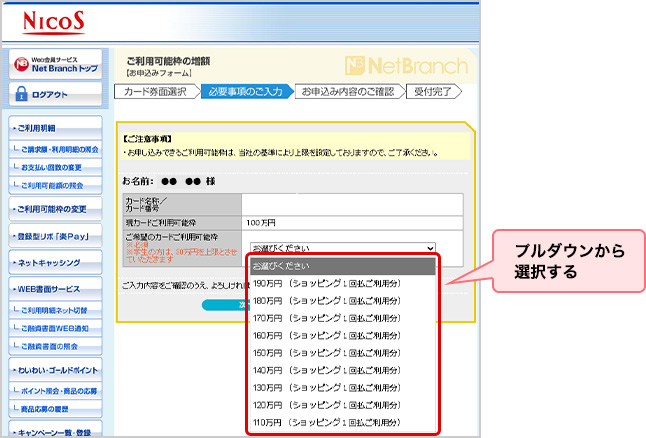Click the 受付完了 step
Image resolution: width=646 pixels, height=438 pixels.
(433, 91)
